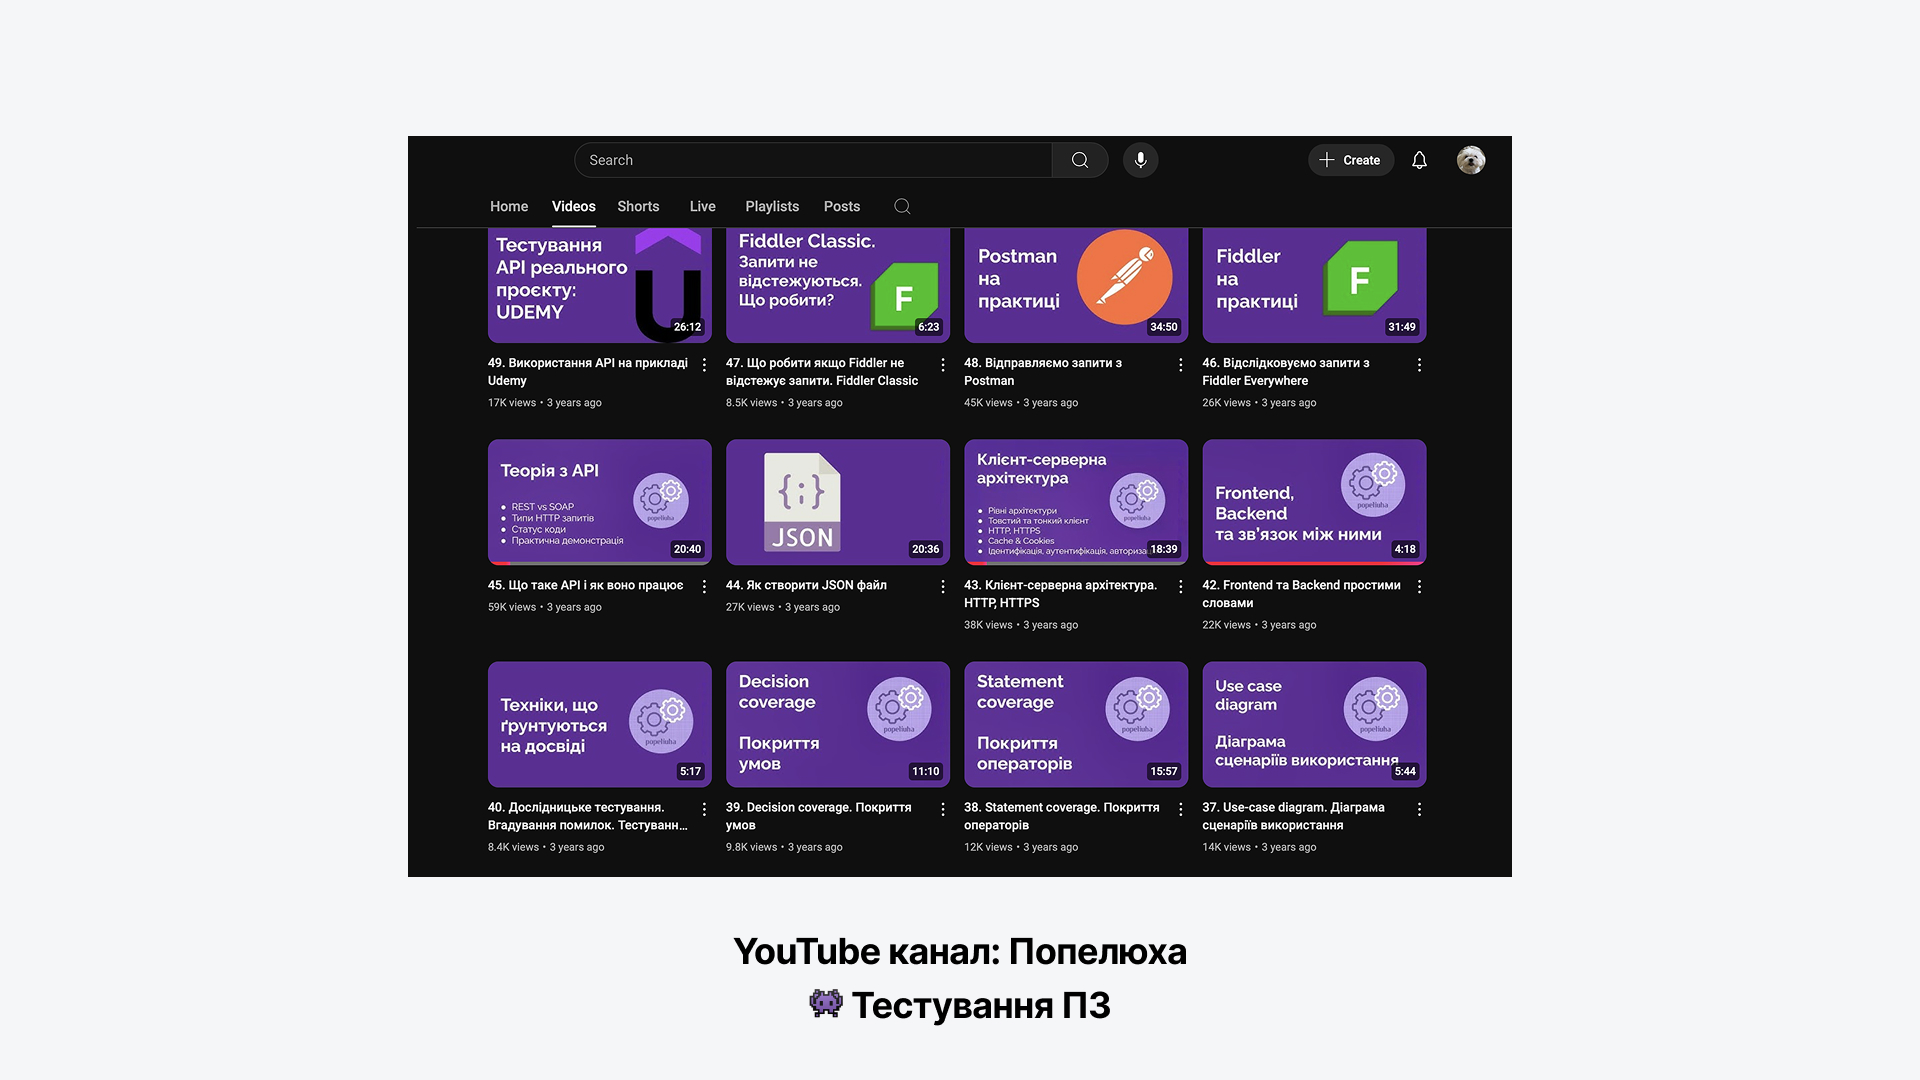Open options menu for the Postman video
1920x1080 pixels.
(x=1181, y=365)
